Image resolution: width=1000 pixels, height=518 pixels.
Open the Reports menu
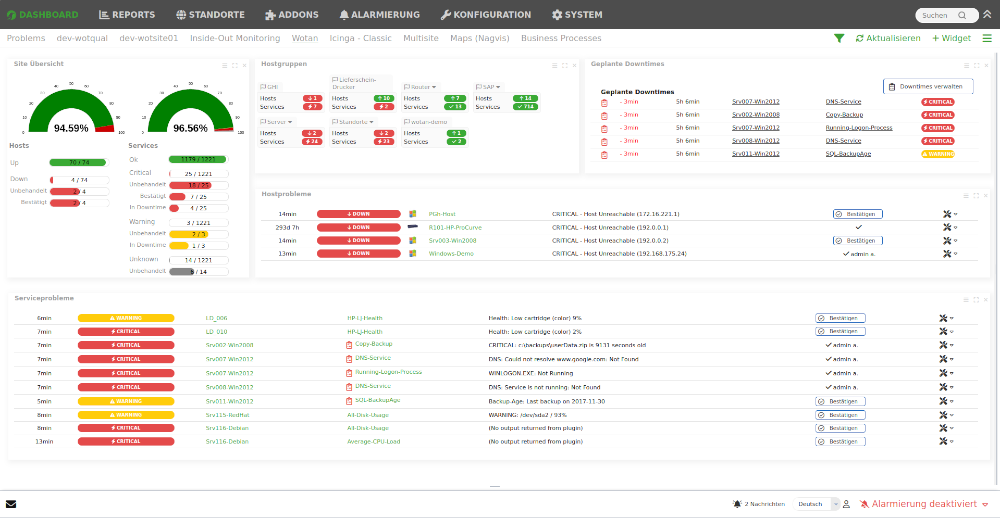pyautogui.click(x=127, y=15)
